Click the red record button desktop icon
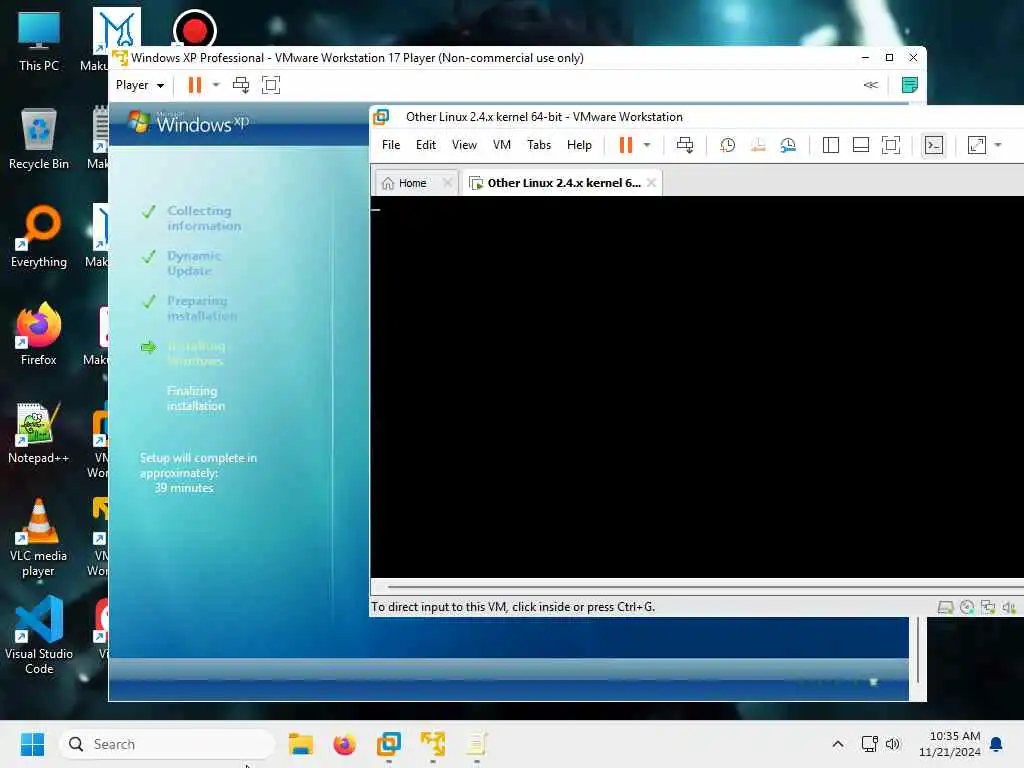1024x768 pixels. (195, 29)
